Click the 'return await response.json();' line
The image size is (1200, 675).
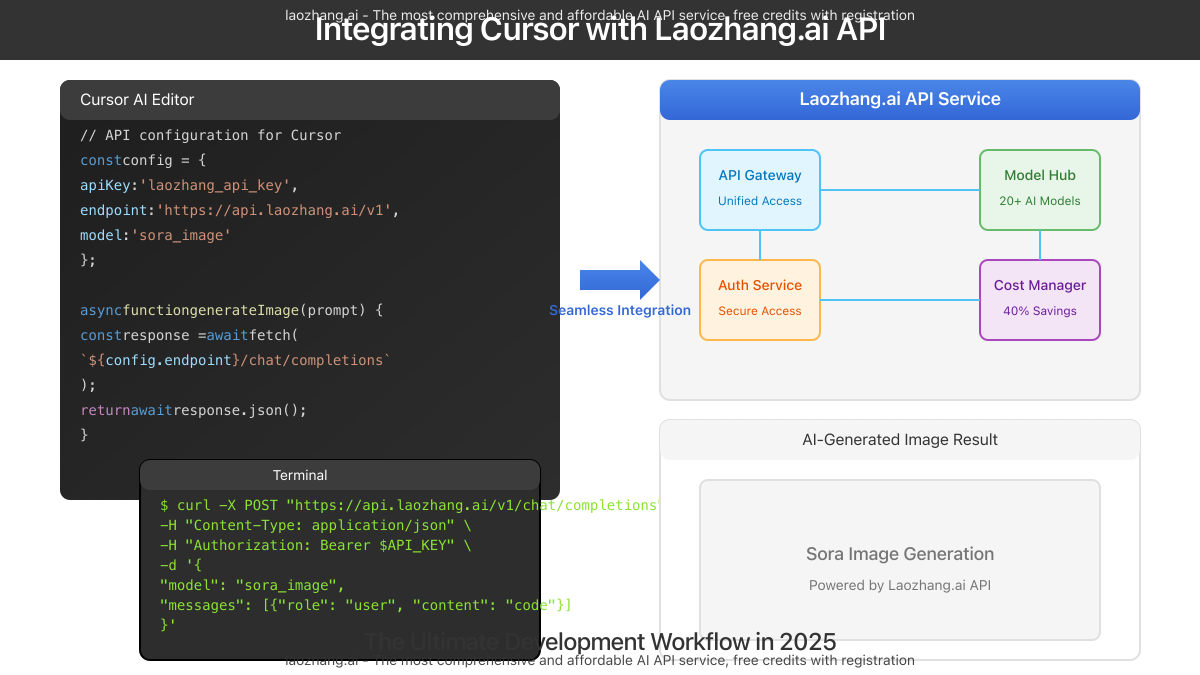click(x=193, y=410)
